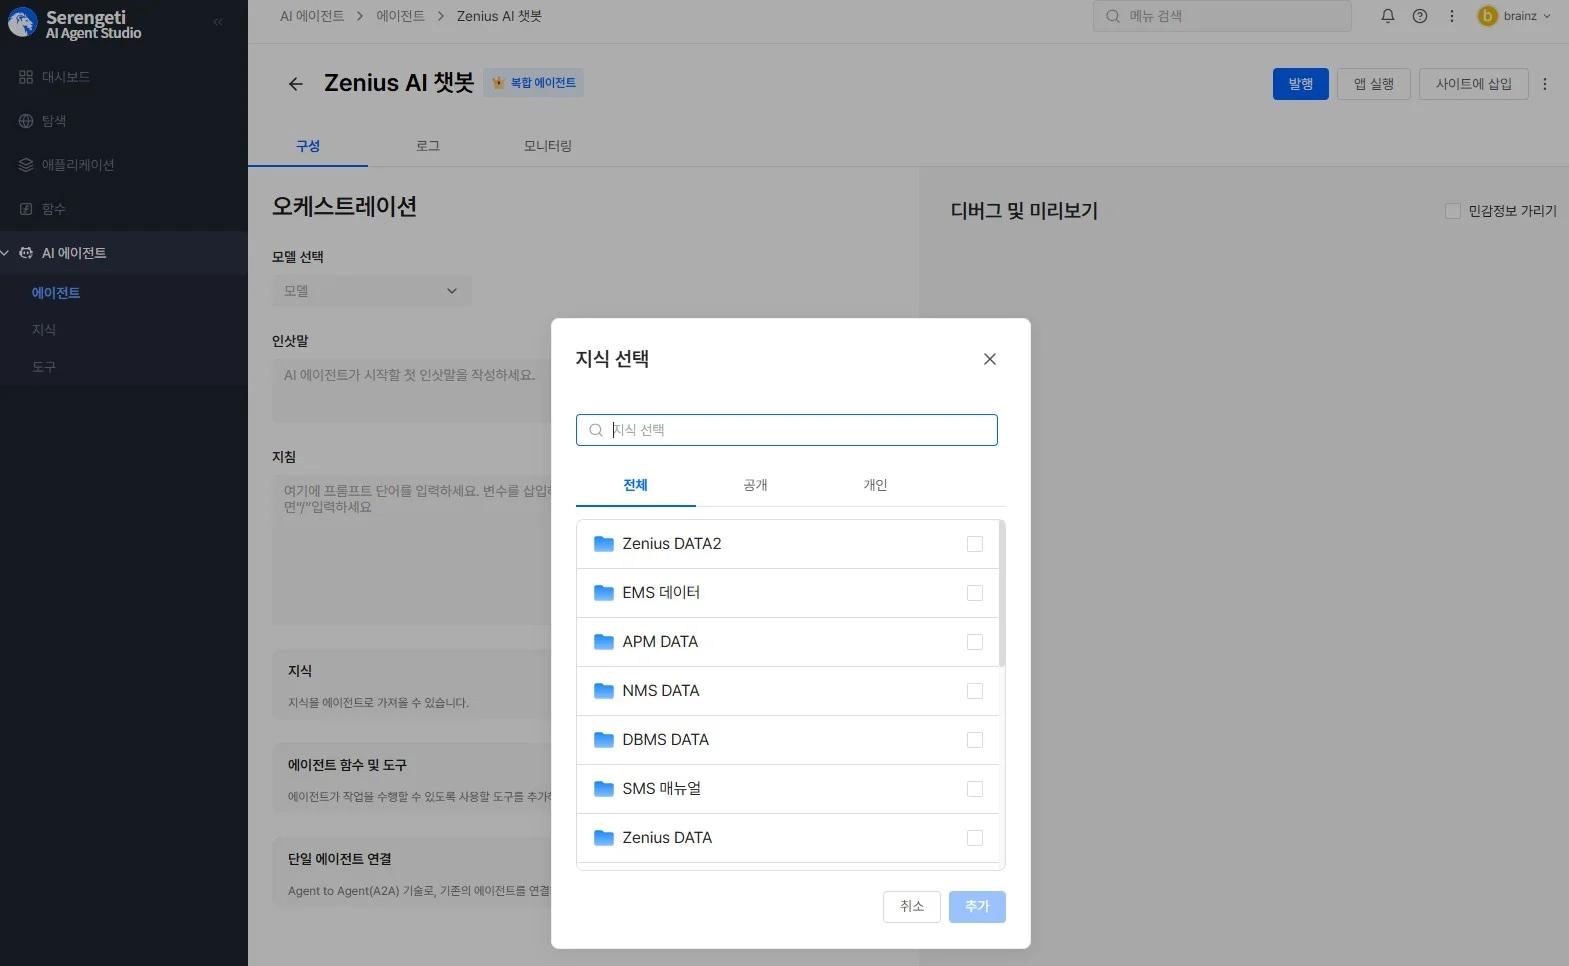Click the EMS 데이터 folder icon
This screenshot has height=966, width=1569.
point(604,593)
